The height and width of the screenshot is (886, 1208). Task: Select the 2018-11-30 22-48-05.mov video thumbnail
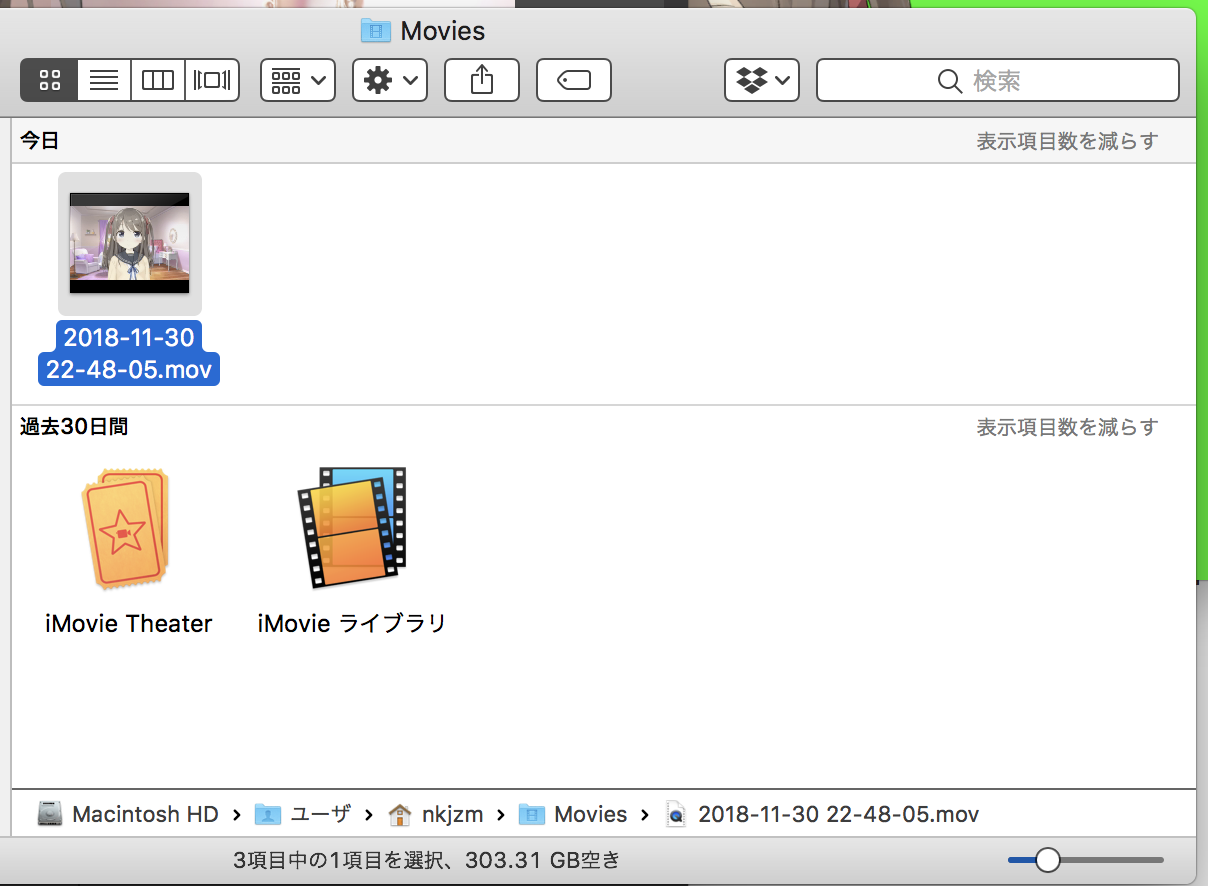[130, 243]
